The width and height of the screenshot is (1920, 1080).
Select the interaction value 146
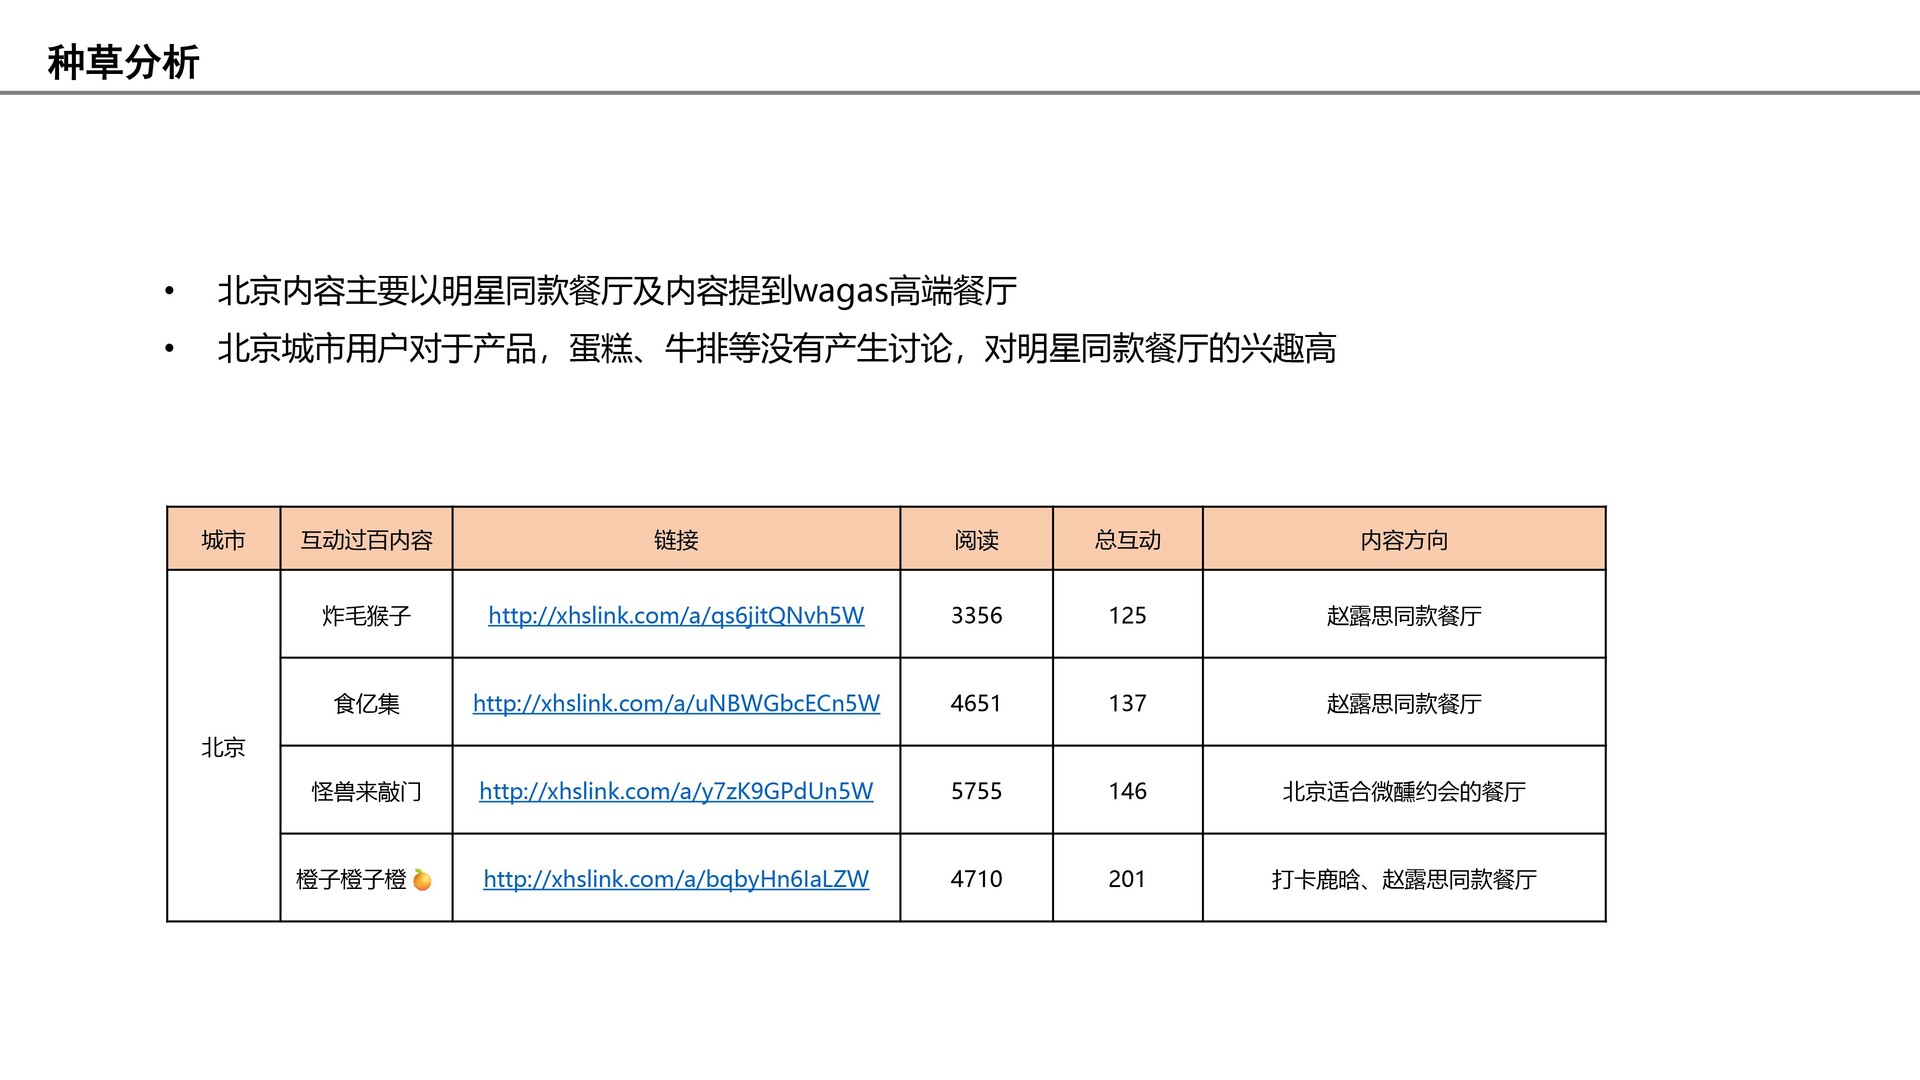coord(1127,791)
